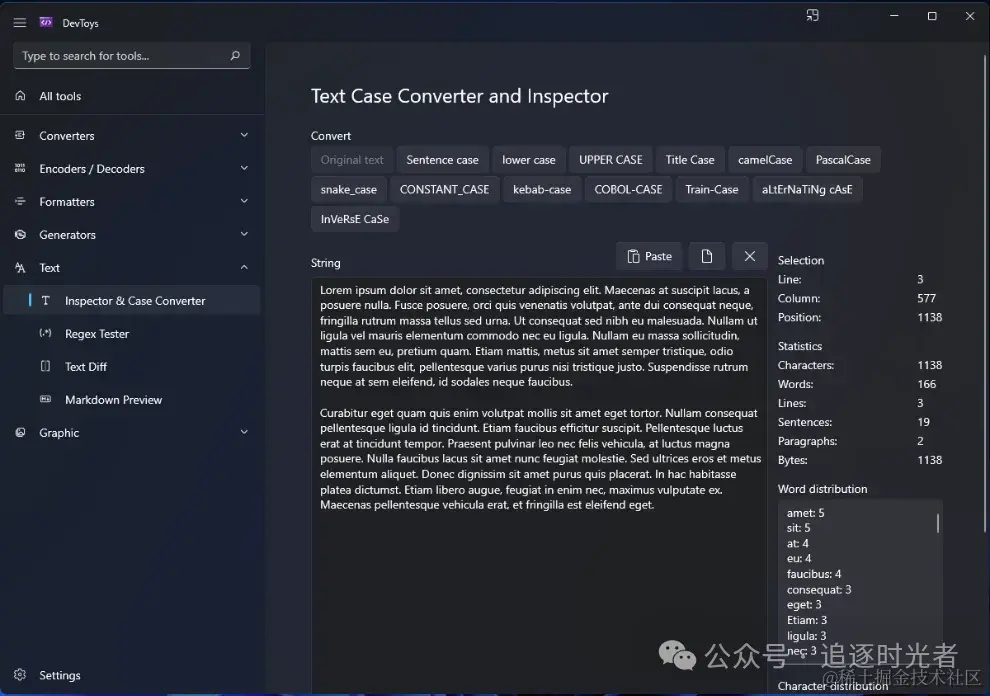Expand the Encoders / Decoders chevron
This screenshot has width=990, height=696.
coord(244,168)
